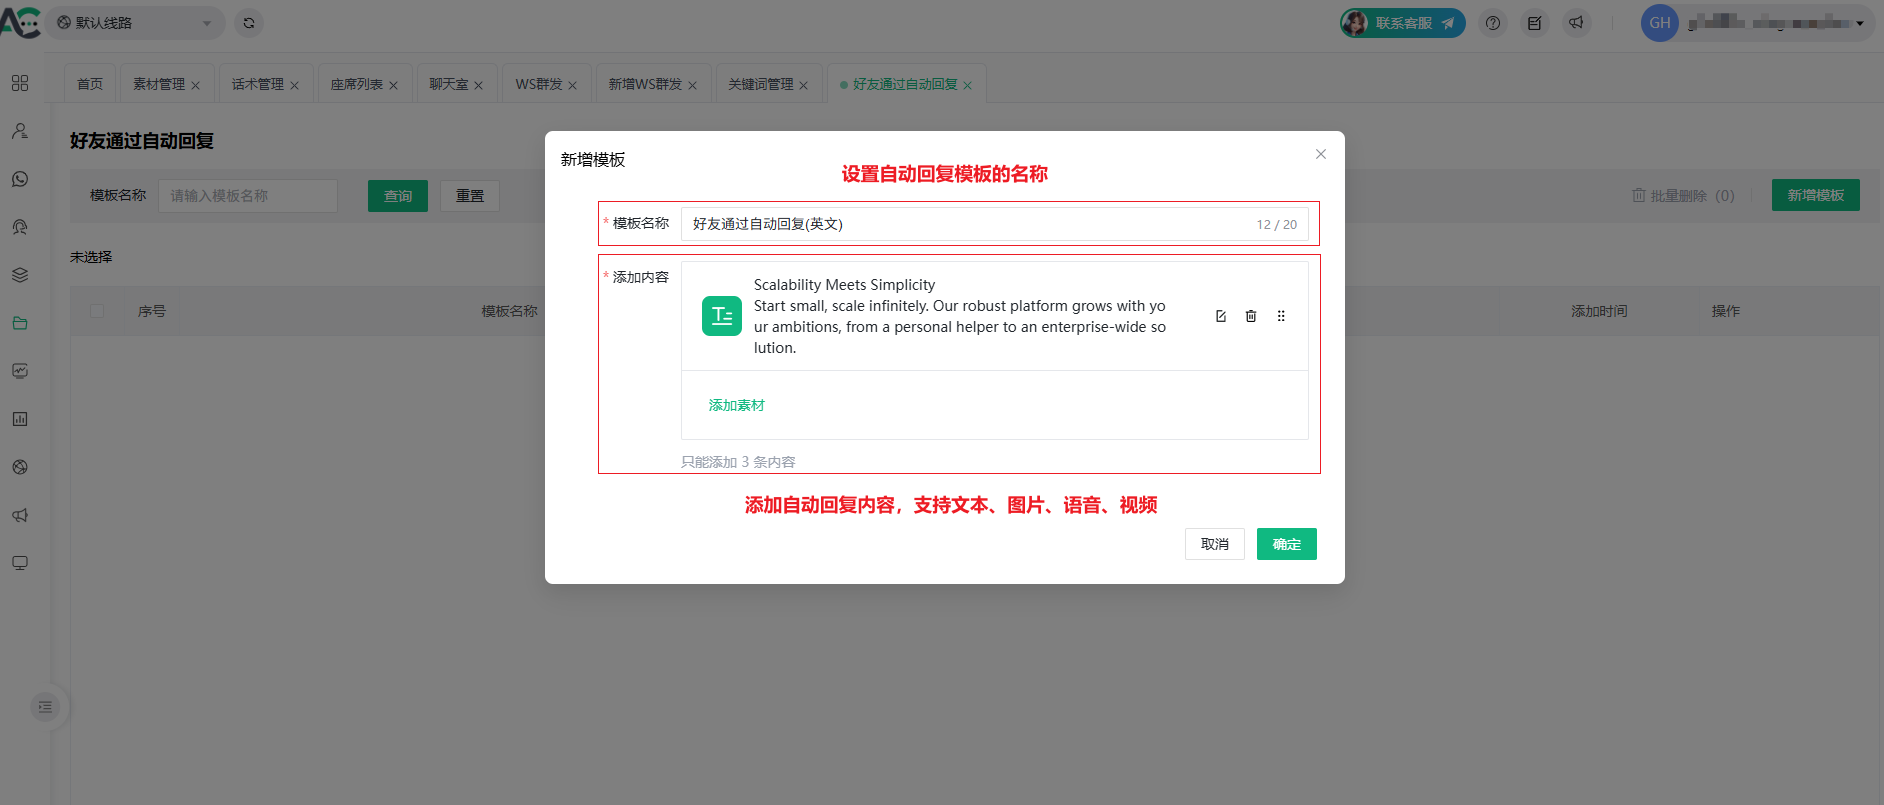Click the 添加素材 link

point(736,405)
